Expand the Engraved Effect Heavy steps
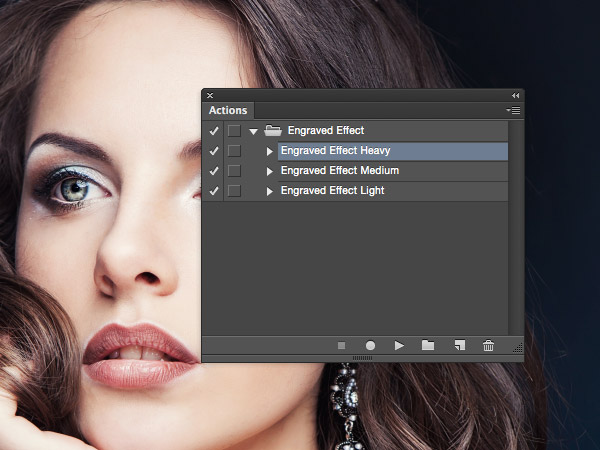 point(269,152)
